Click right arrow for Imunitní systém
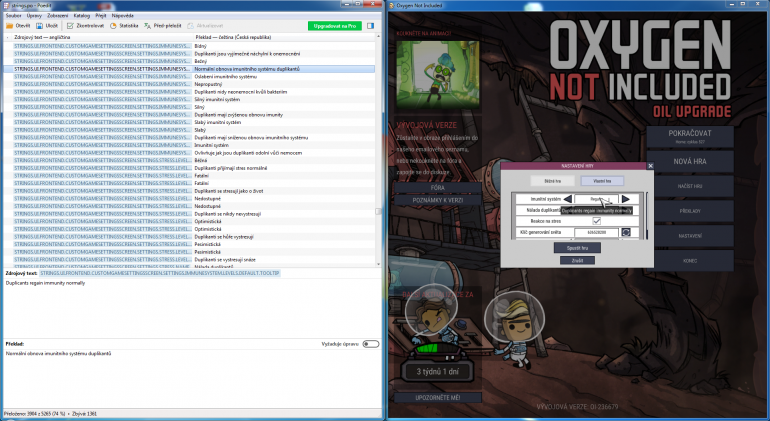Screen dimensions: 770x421 [625, 199]
